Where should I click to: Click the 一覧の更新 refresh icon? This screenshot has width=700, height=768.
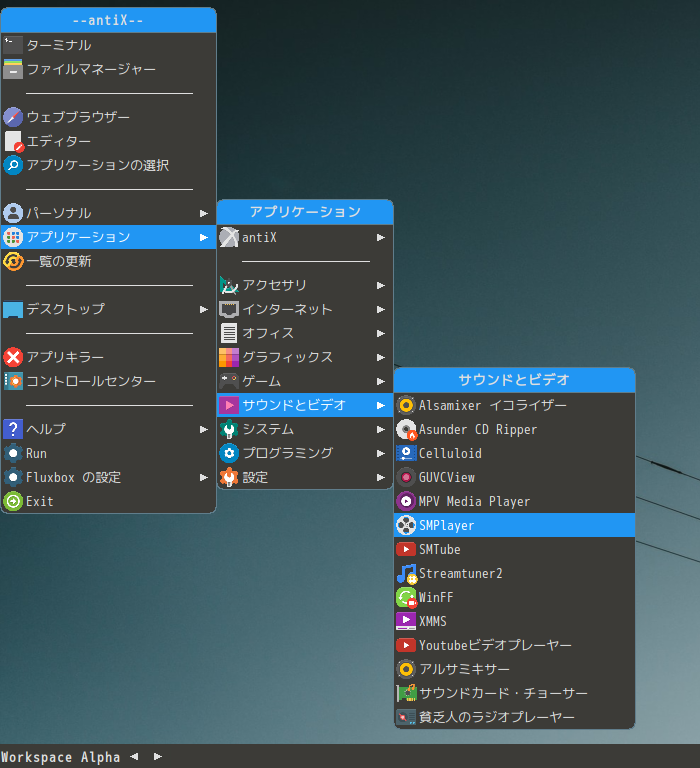click(13, 261)
